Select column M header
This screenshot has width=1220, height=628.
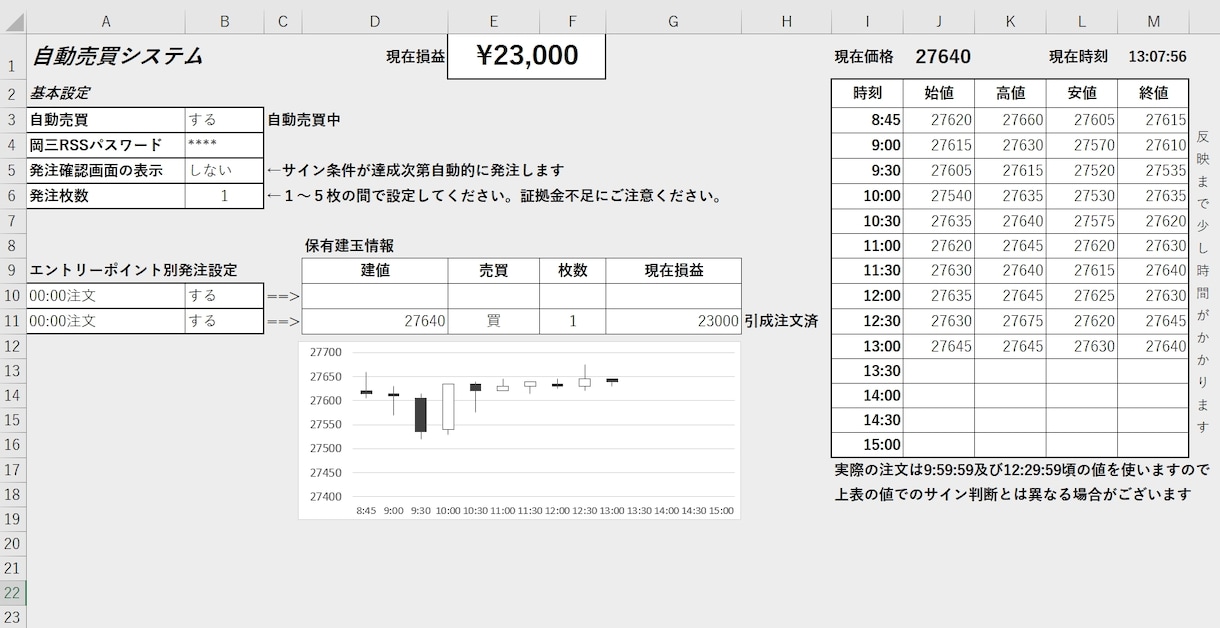(x=1153, y=22)
